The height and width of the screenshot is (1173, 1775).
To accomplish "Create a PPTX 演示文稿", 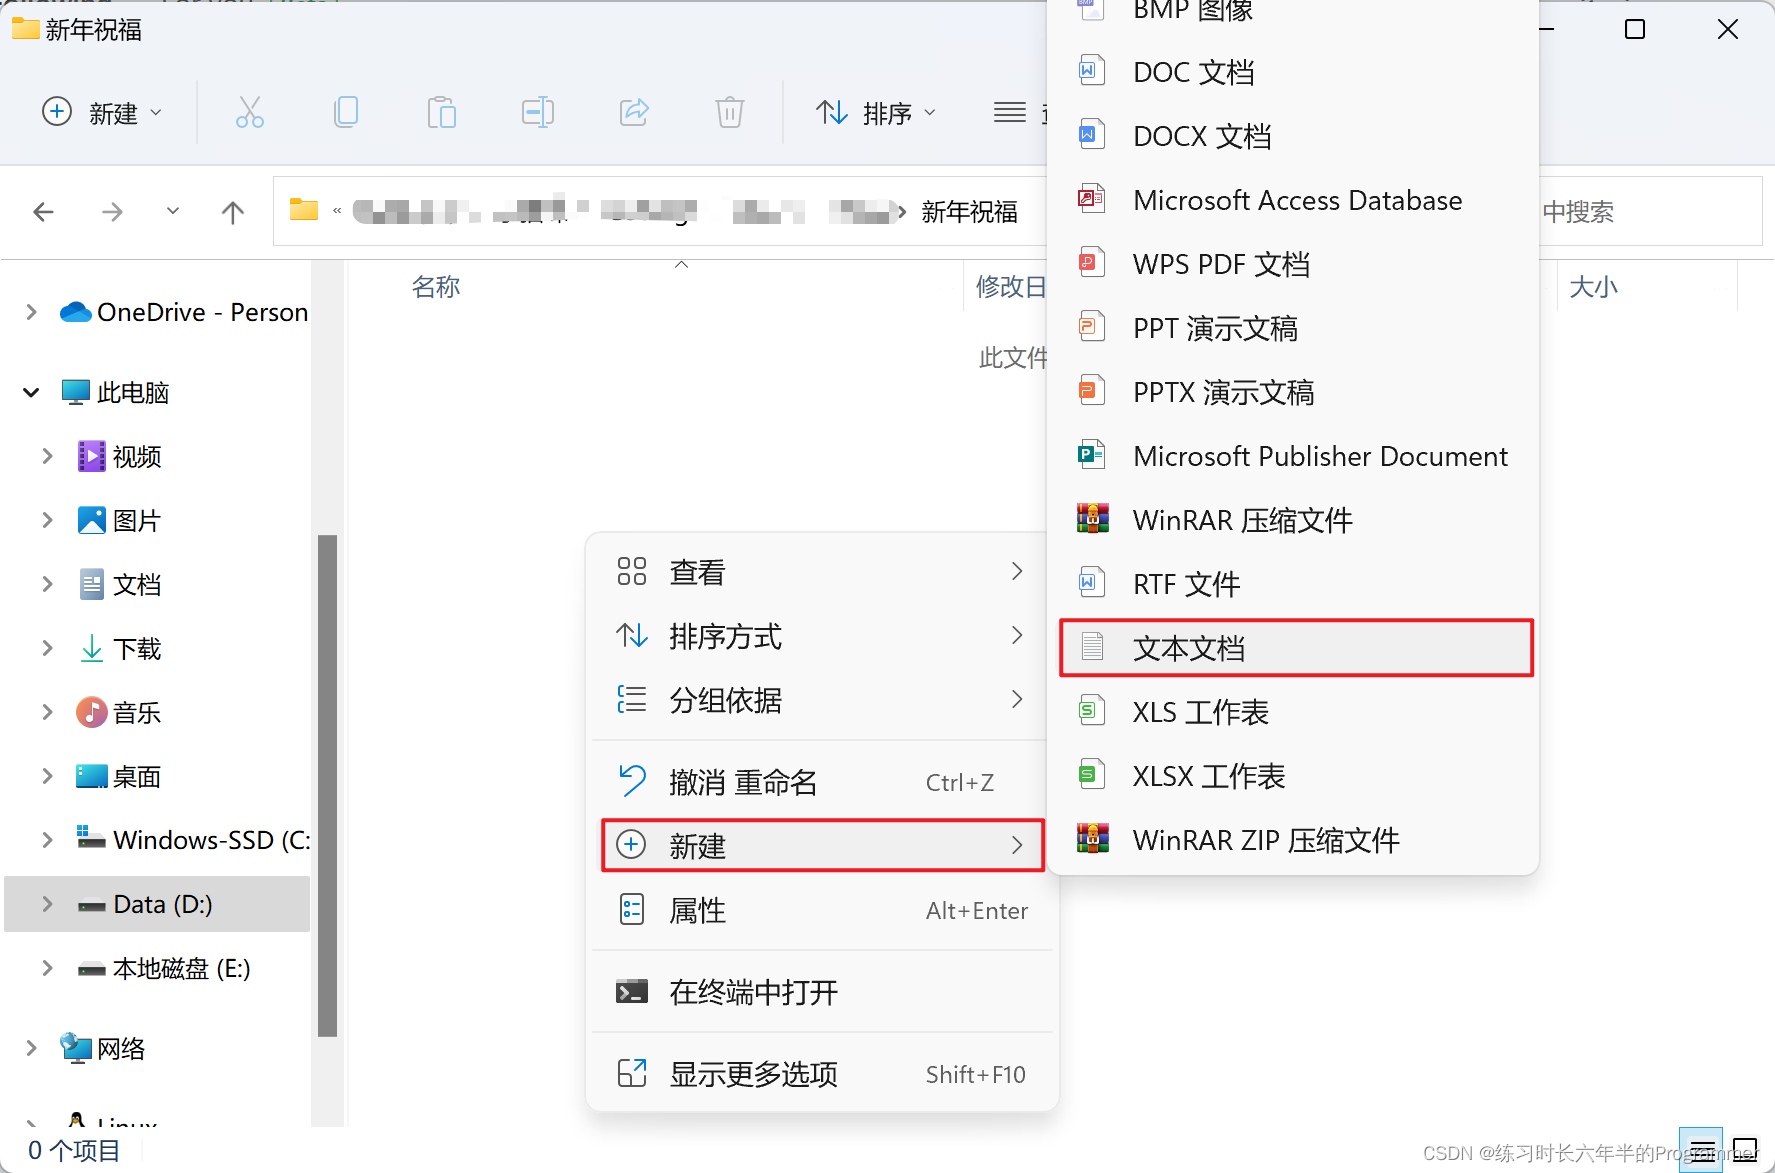I will click(x=1295, y=392).
